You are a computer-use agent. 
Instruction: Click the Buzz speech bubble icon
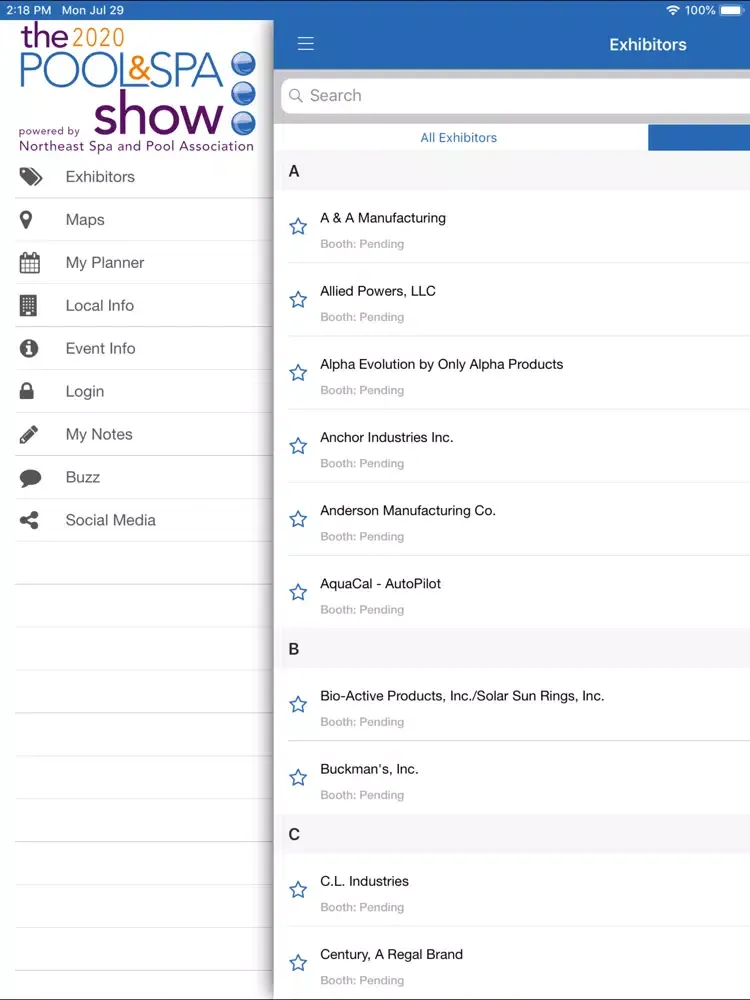point(30,478)
